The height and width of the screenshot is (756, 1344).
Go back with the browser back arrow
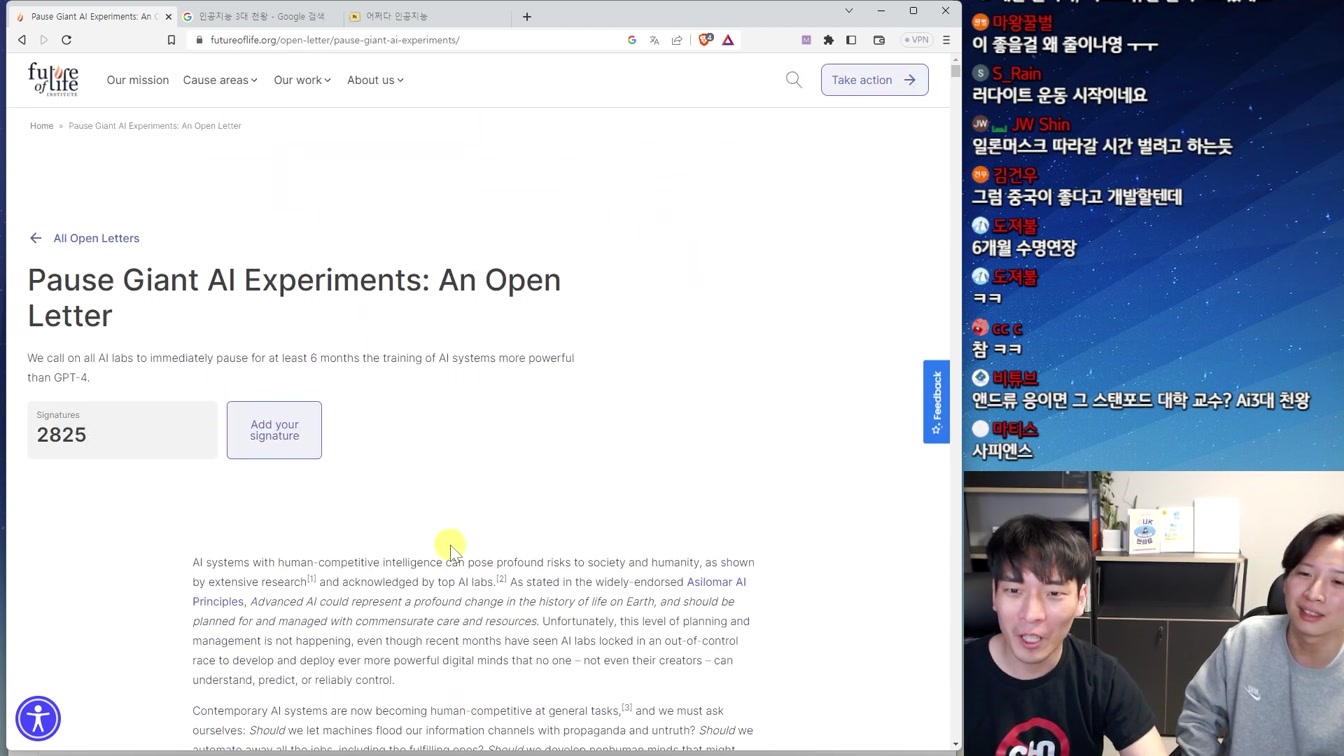(x=22, y=40)
